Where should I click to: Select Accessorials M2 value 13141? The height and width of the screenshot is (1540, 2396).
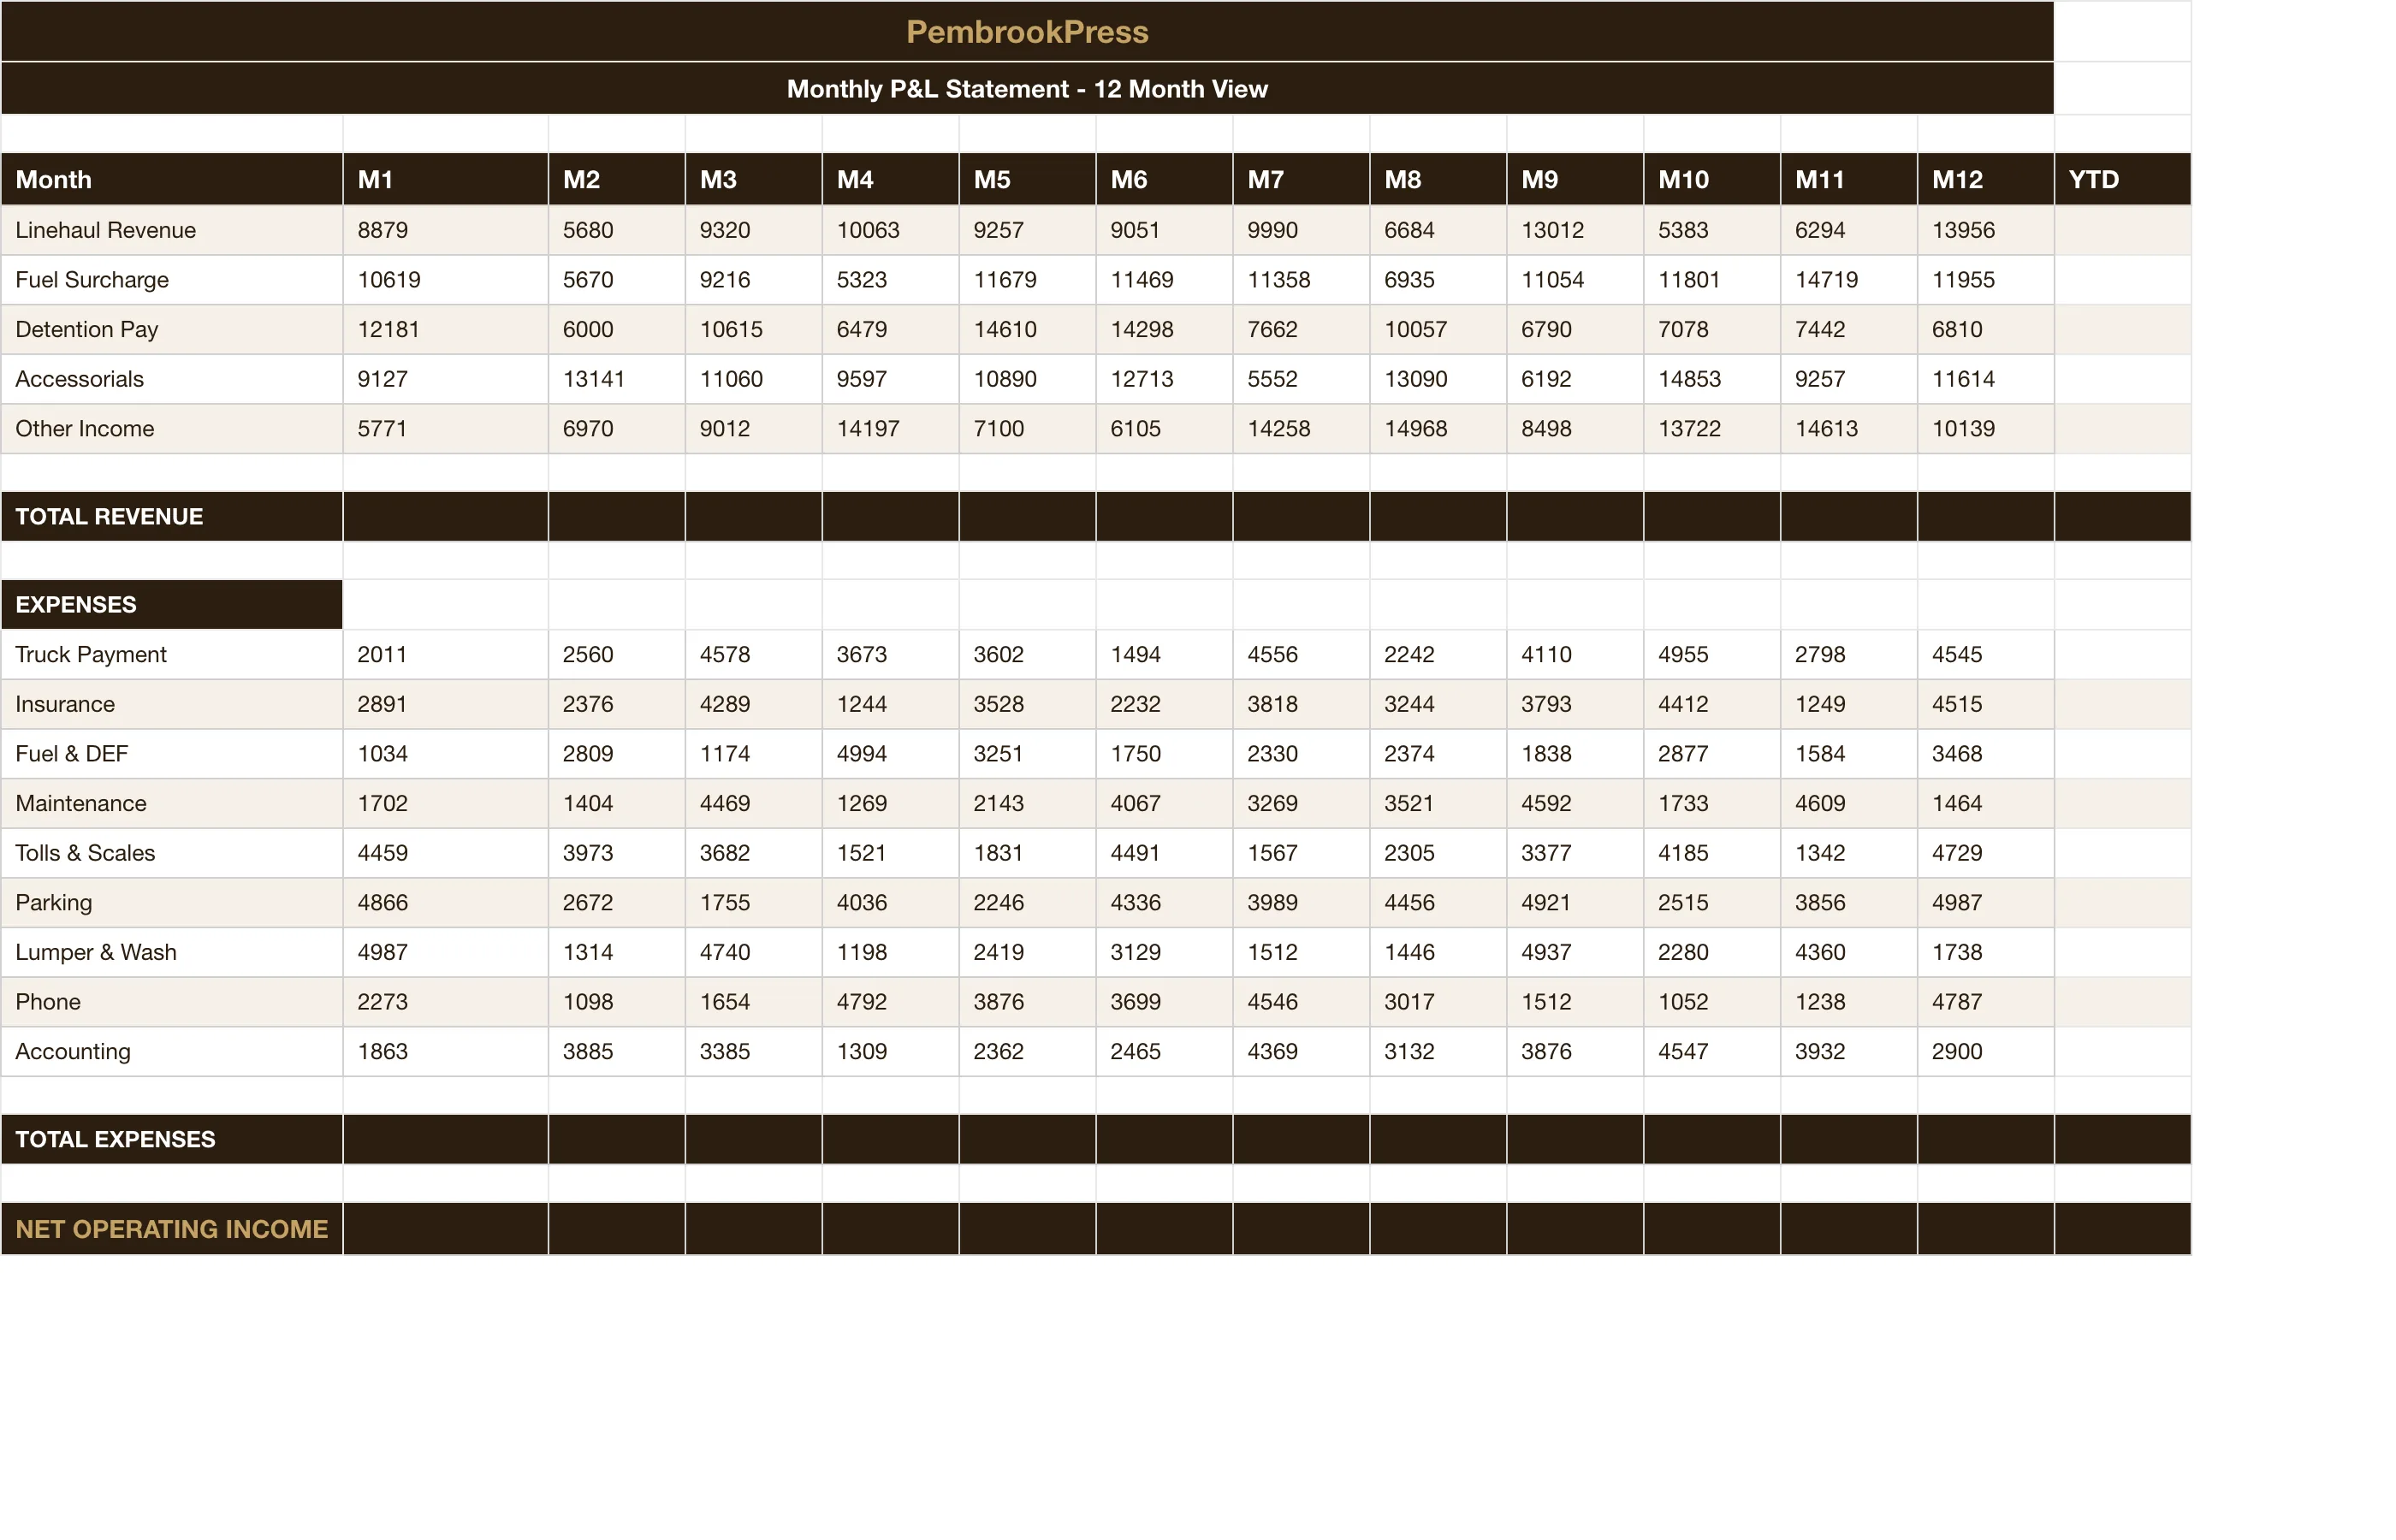pyautogui.click(x=616, y=379)
